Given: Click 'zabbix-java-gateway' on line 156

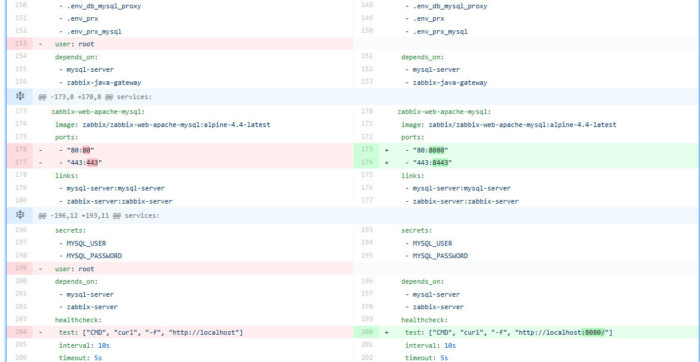Looking at the screenshot, I should pyautogui.click(x=104, y=82).
